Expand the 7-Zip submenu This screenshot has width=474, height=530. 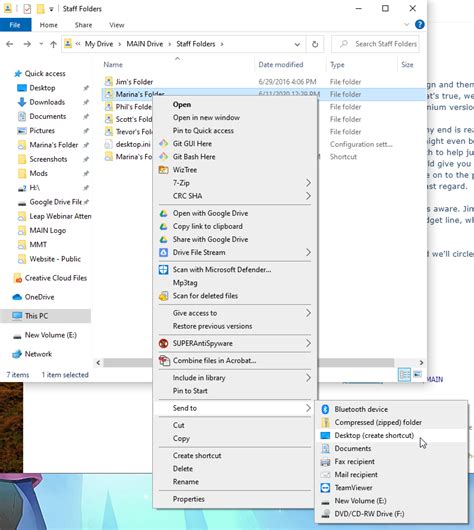point(308,183)
